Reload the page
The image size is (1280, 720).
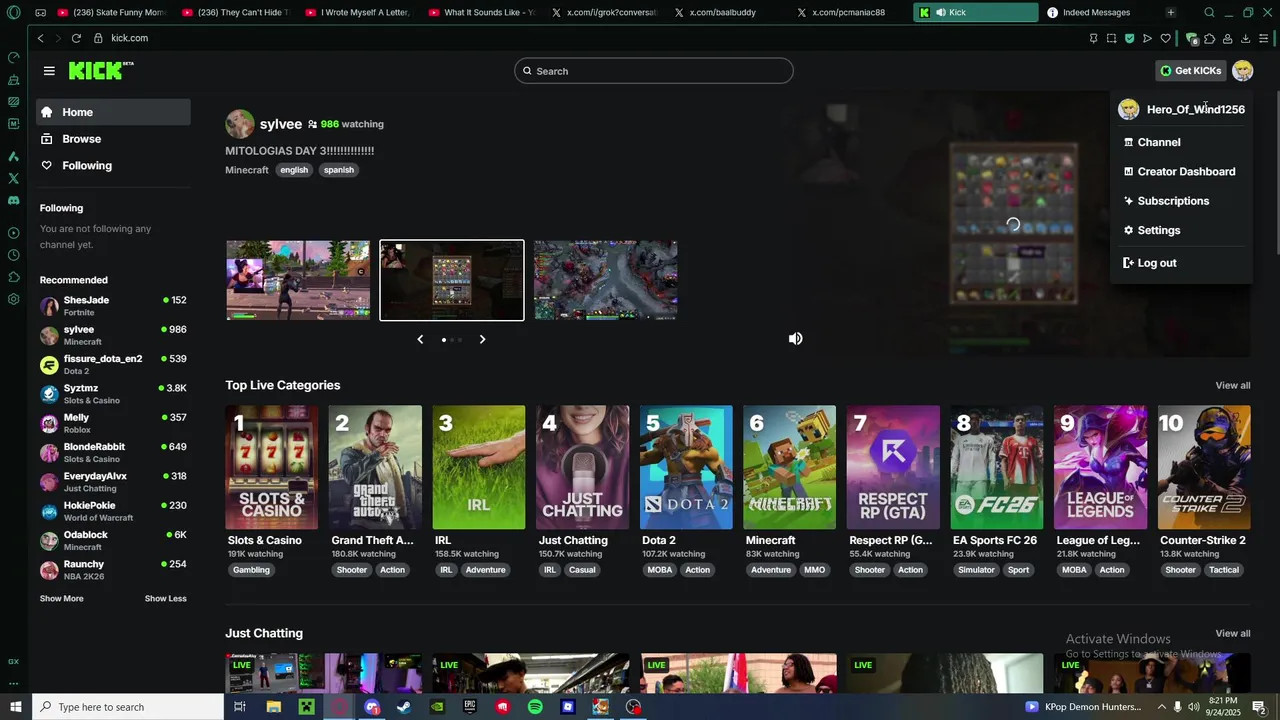click(x=76, y=38)
